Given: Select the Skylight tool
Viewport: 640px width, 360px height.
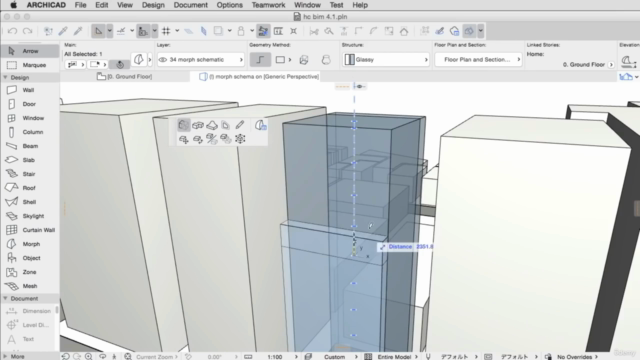Looking at the screenshot, I should 29,216.
